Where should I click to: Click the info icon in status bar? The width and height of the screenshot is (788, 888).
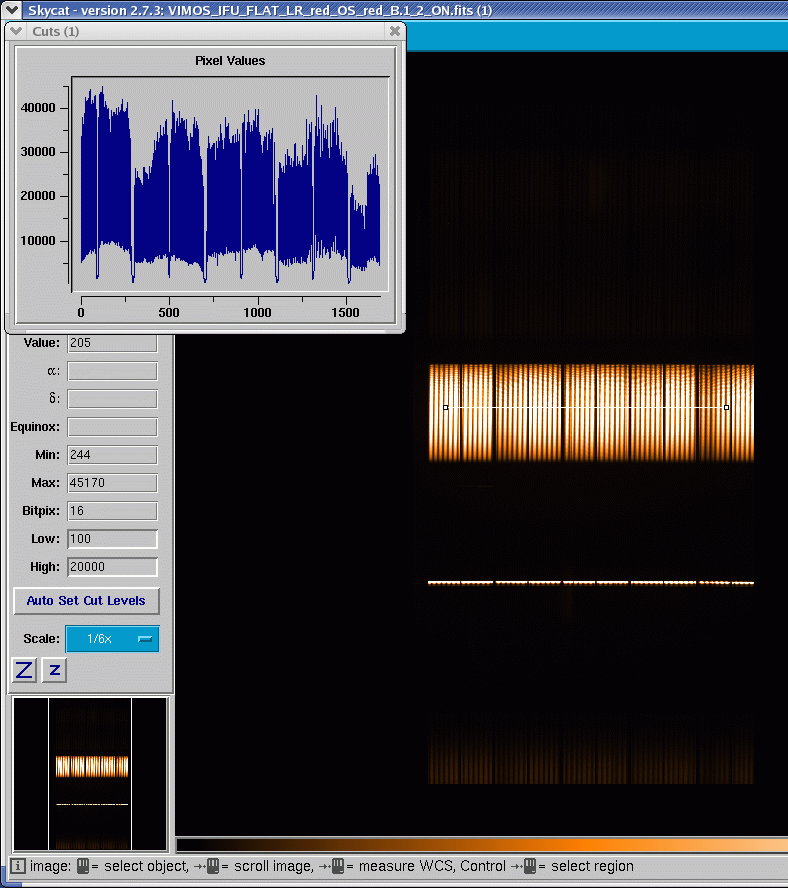coord(18,866)
